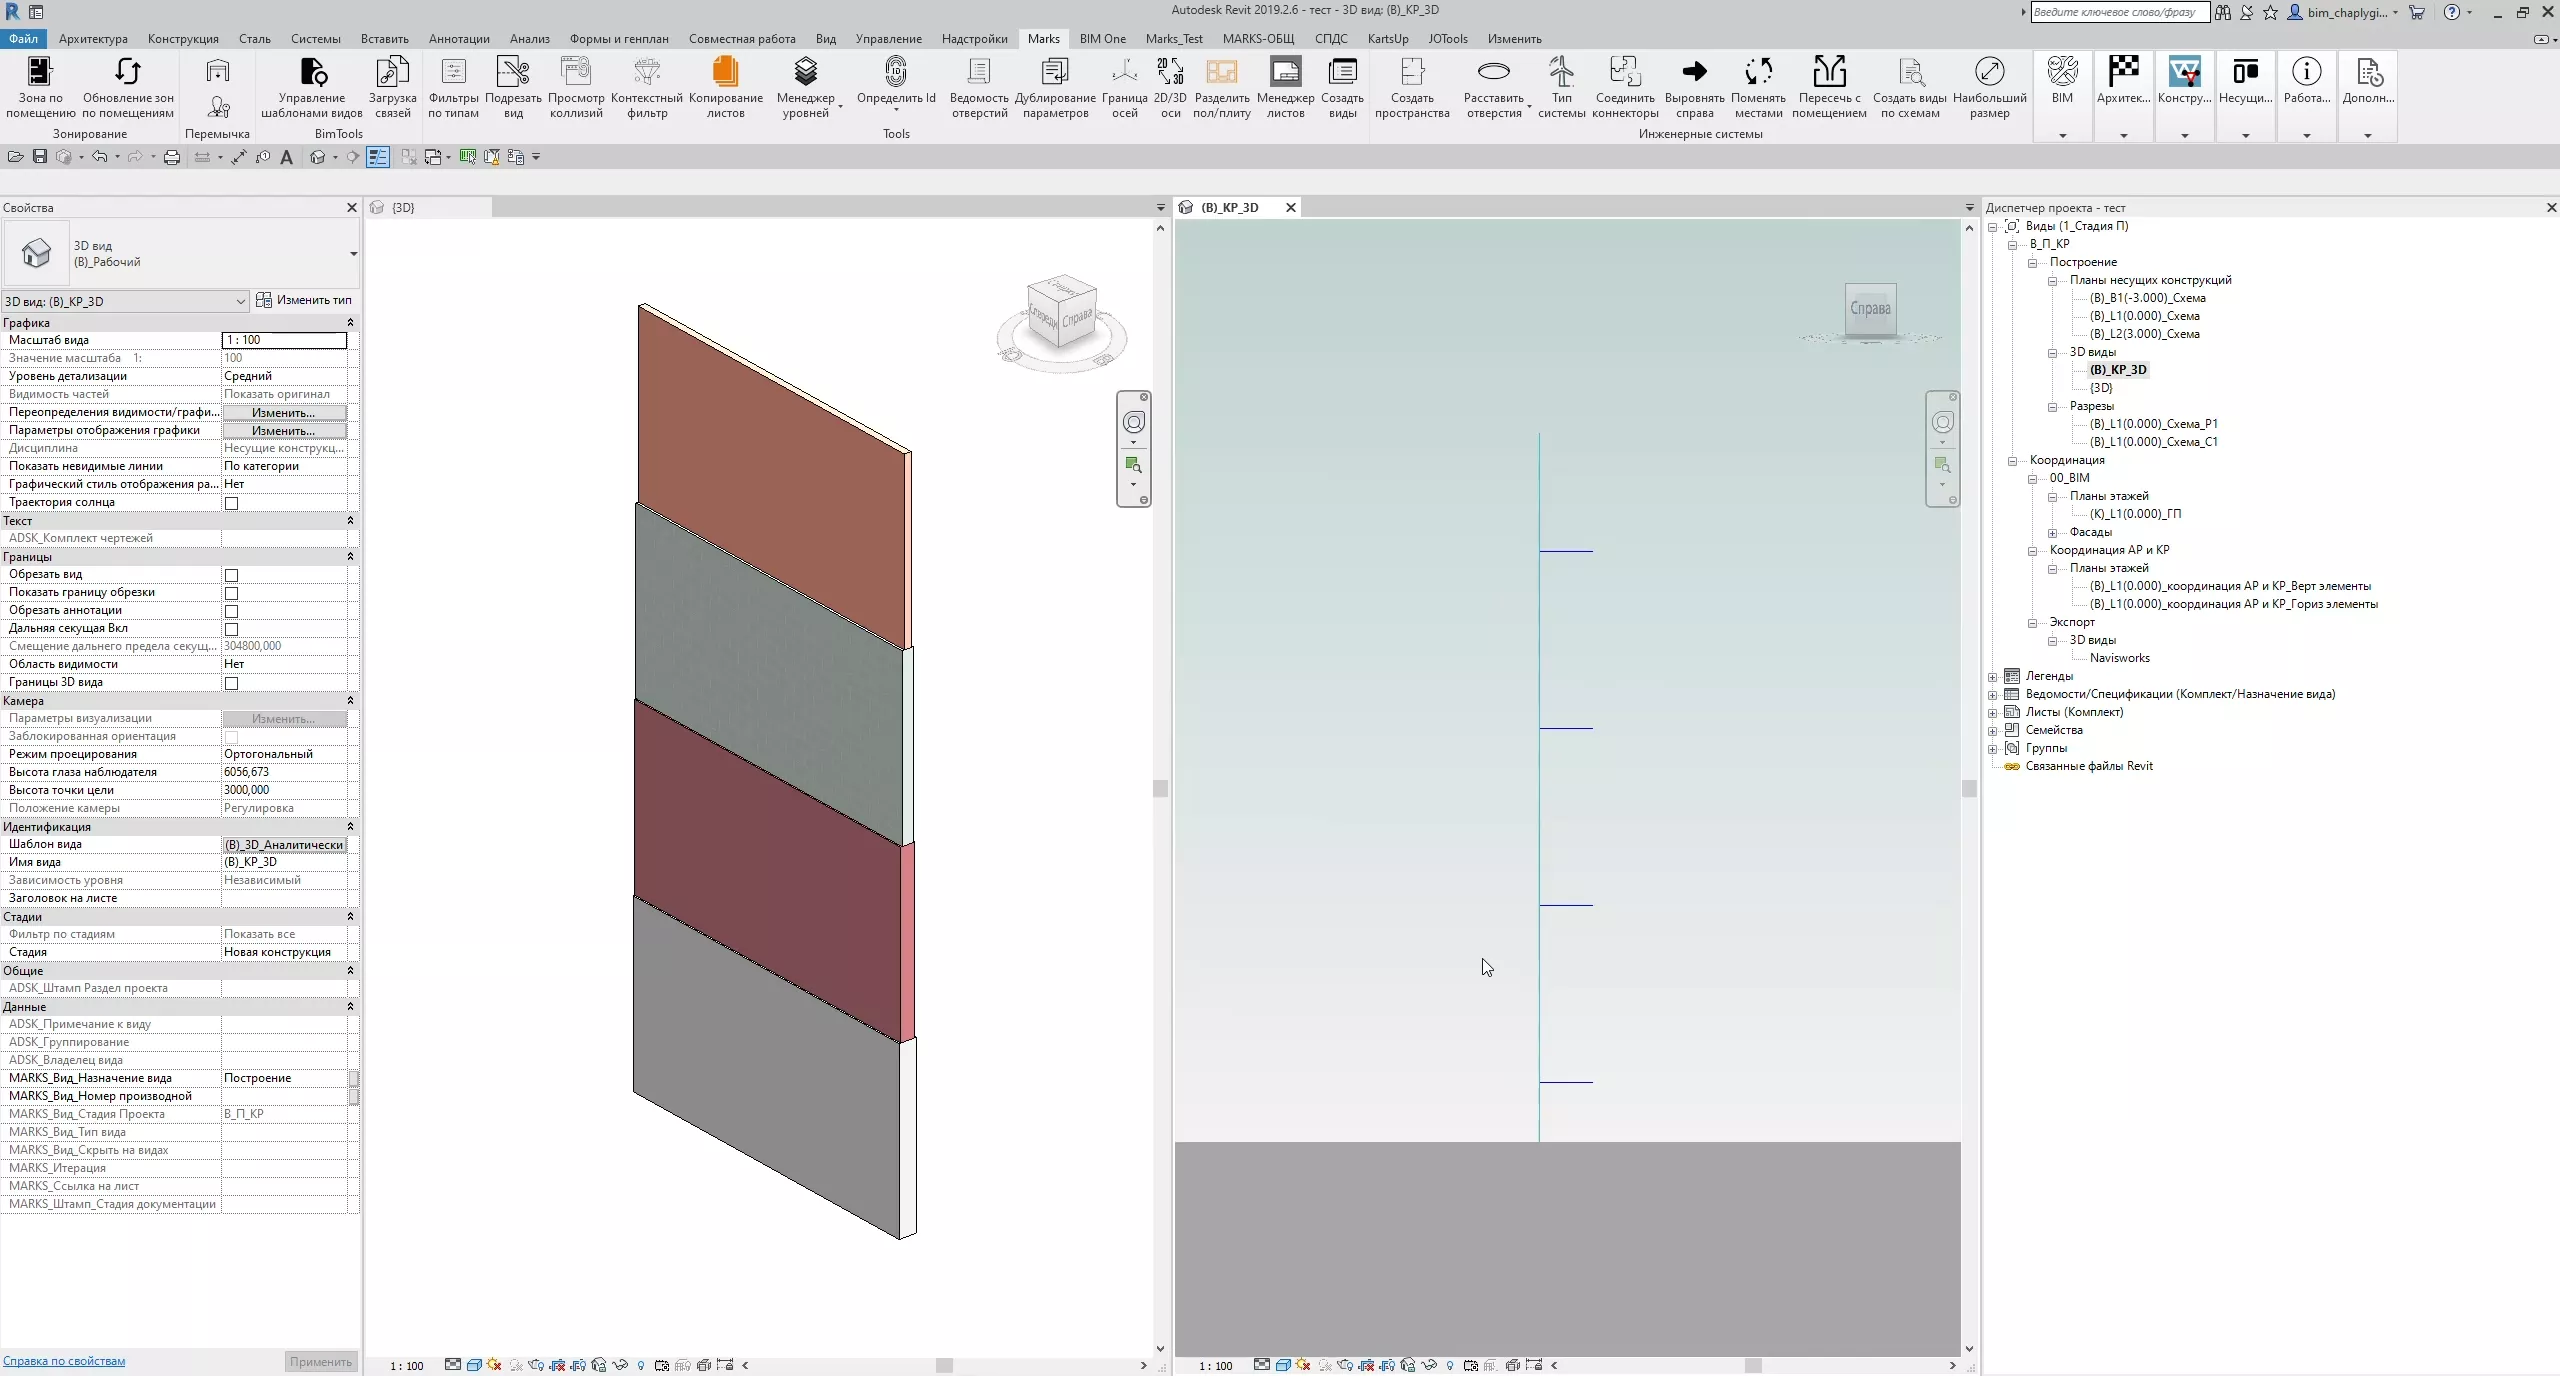Open the Архитектура ribbon tab
The image size is (2560, 1376).
[93, 39]
